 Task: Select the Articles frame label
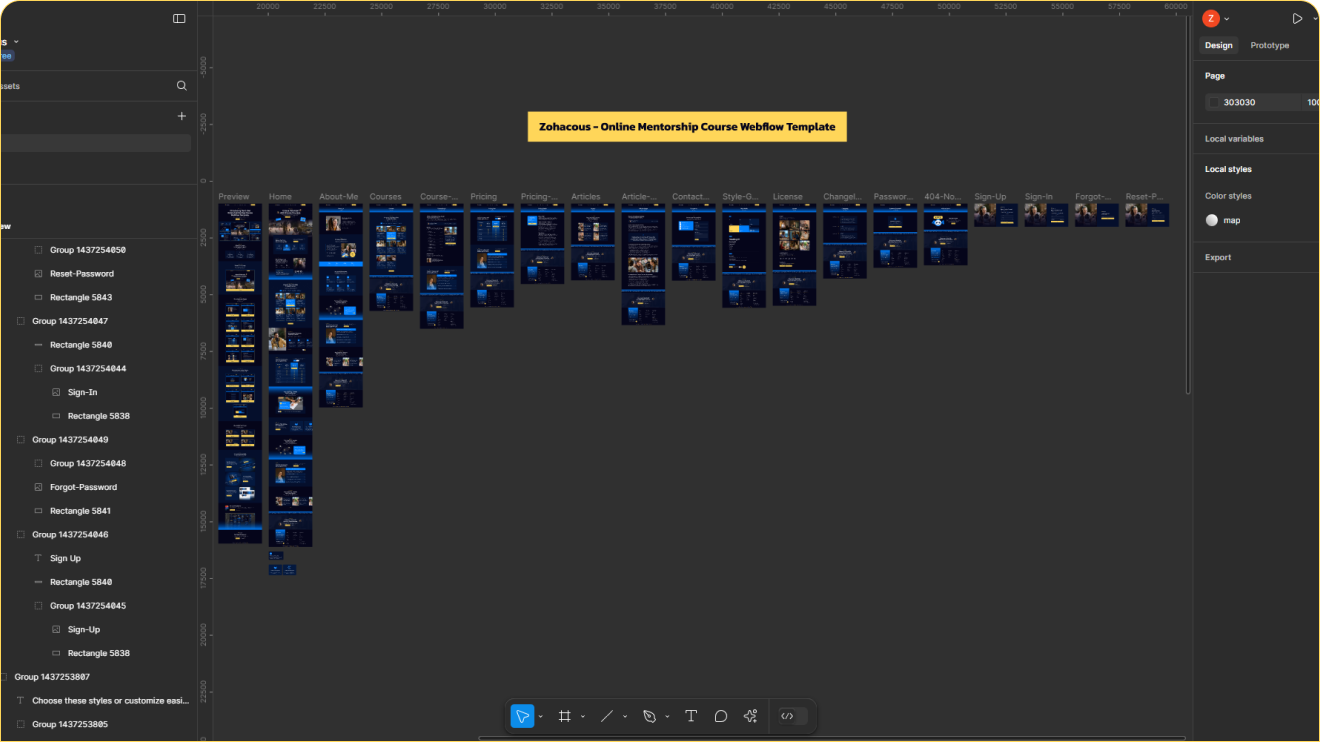tap(586, 197)
